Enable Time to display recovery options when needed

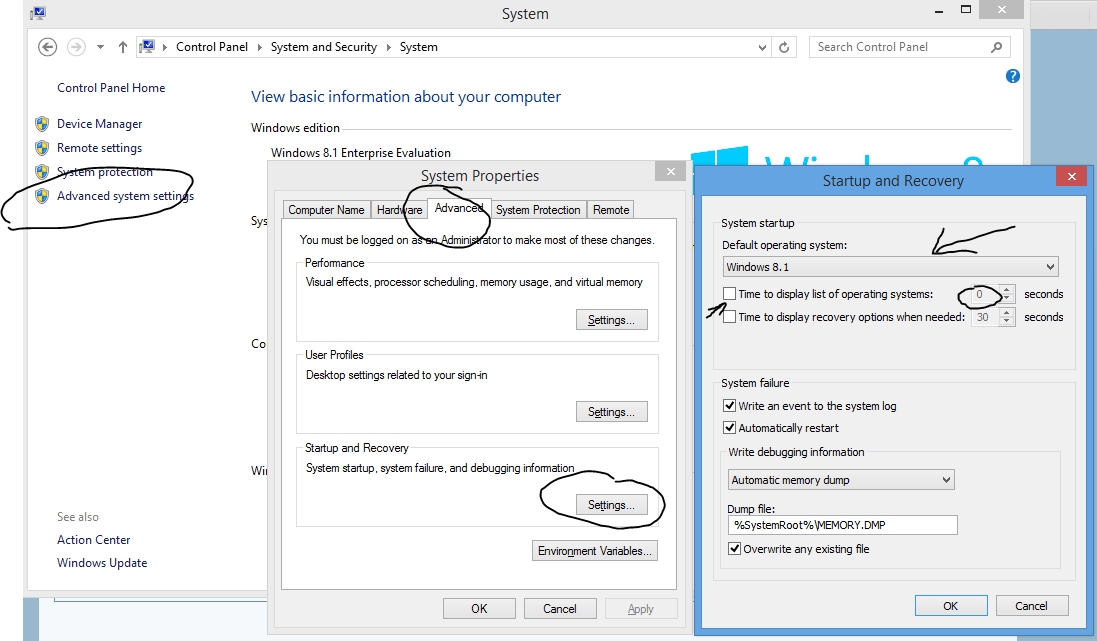(x=730, y=317)
